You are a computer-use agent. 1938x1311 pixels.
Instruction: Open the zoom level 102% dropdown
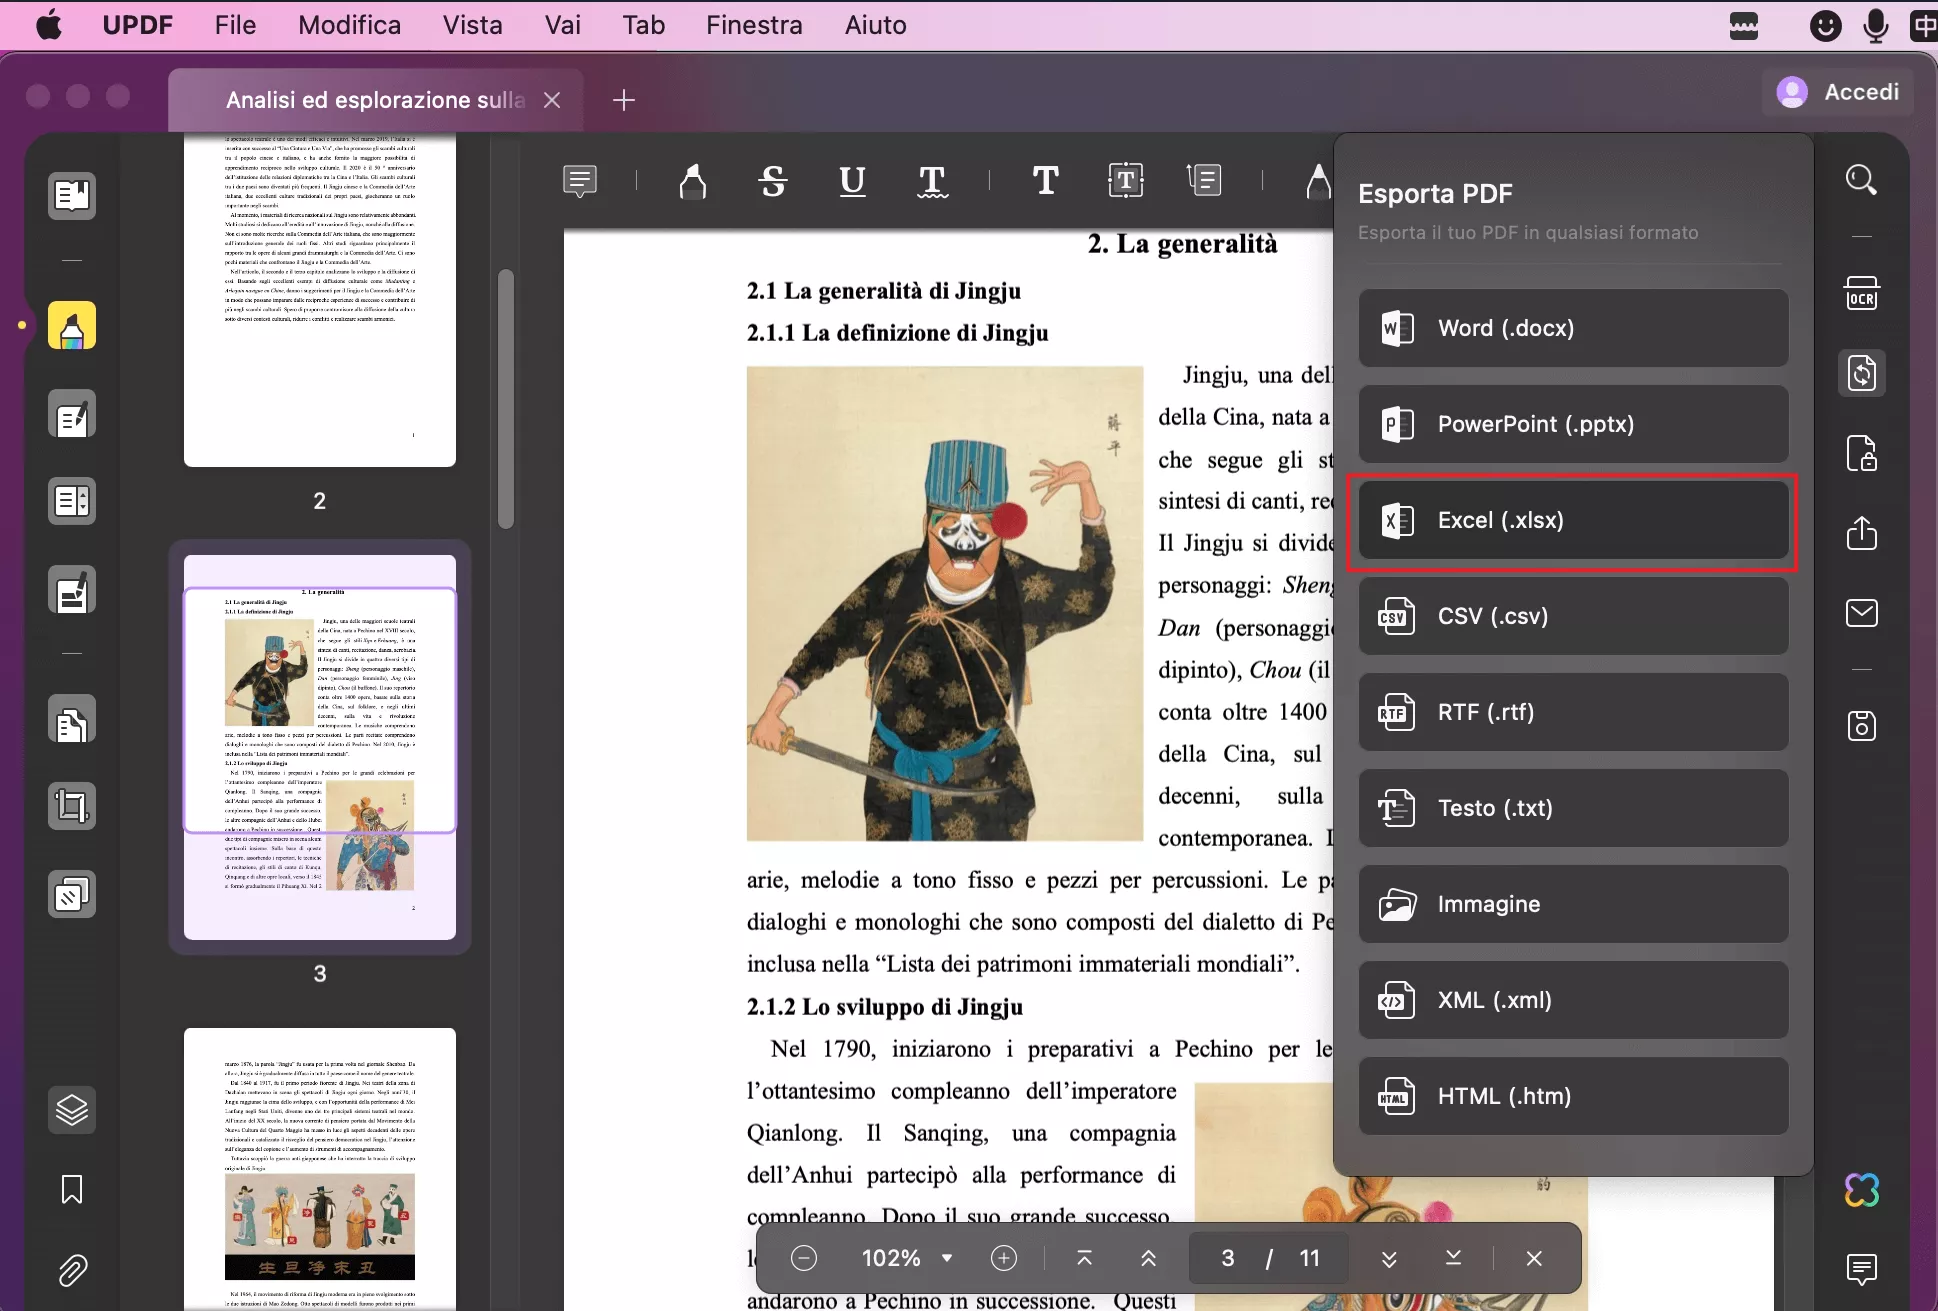[906, 1258]
